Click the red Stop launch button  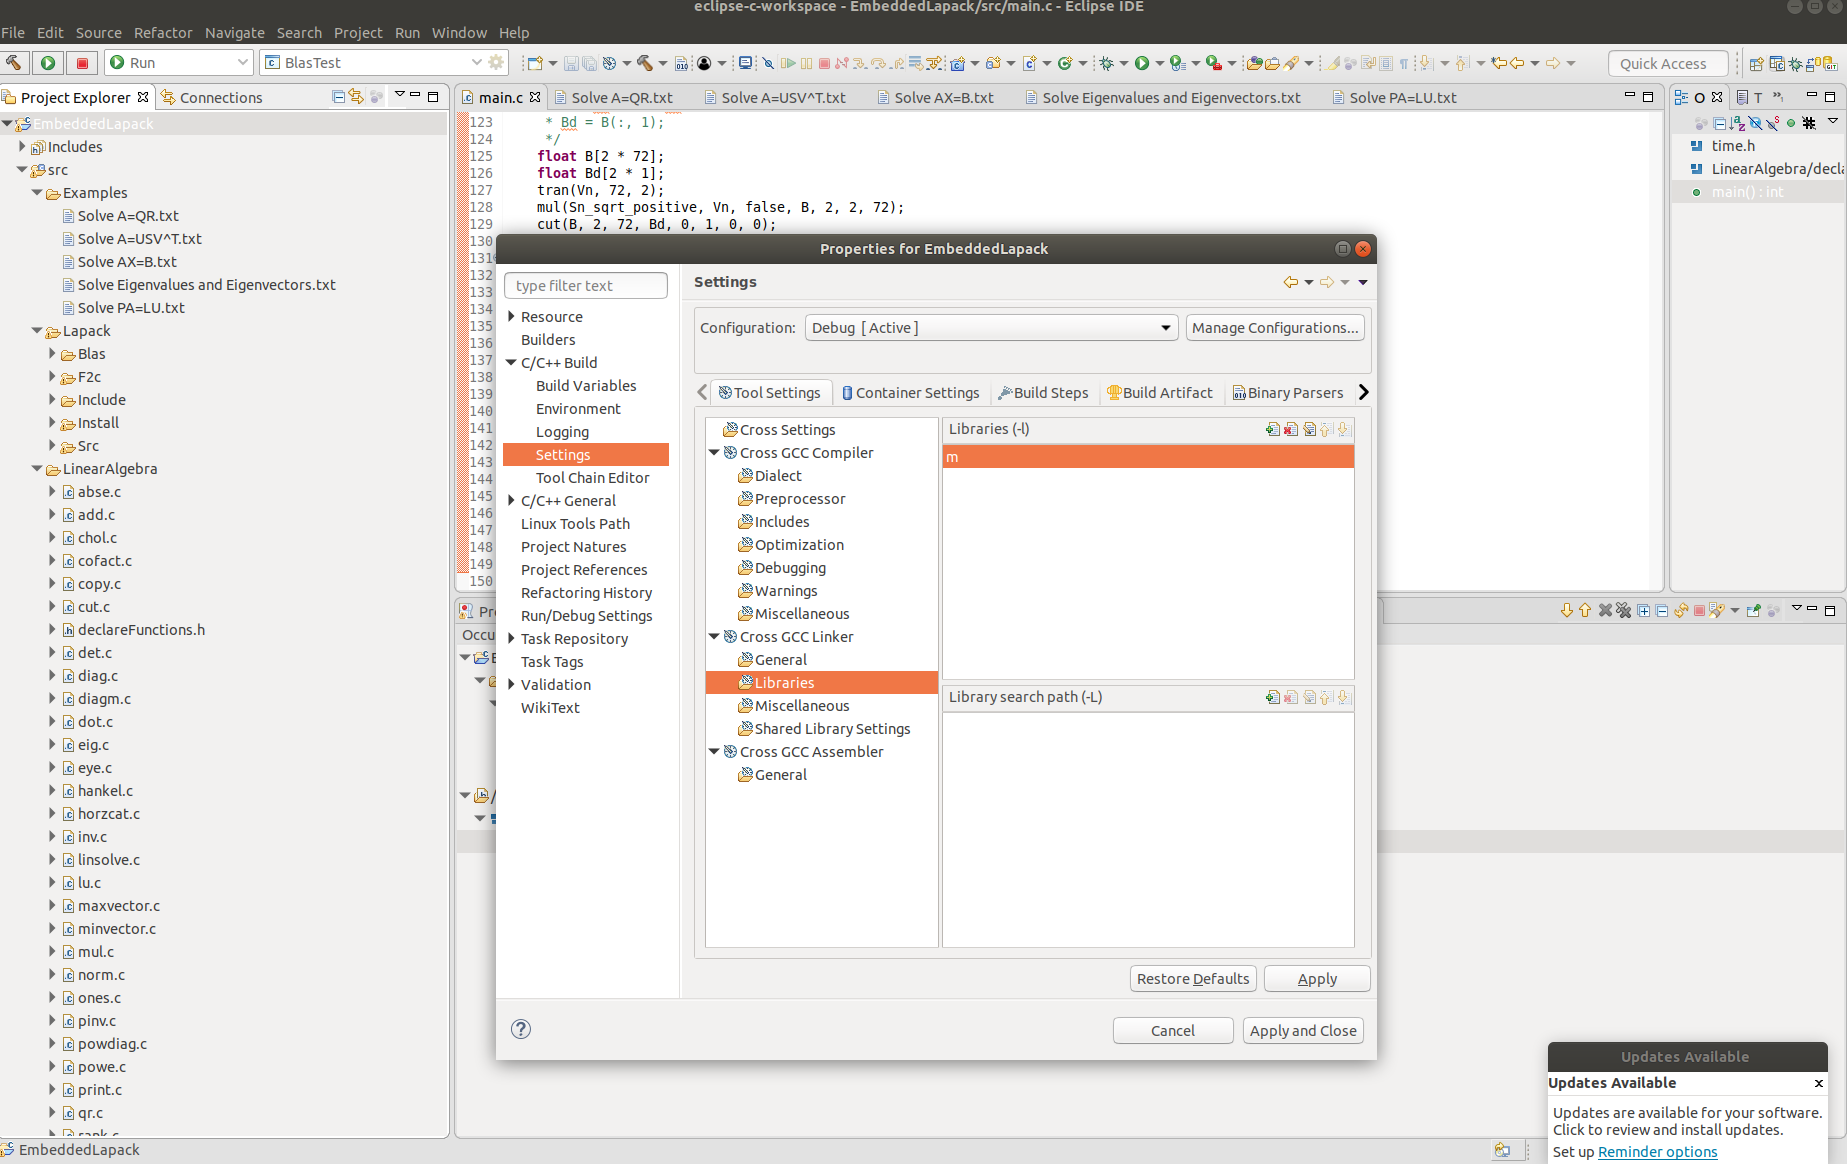tap(83, 62)
